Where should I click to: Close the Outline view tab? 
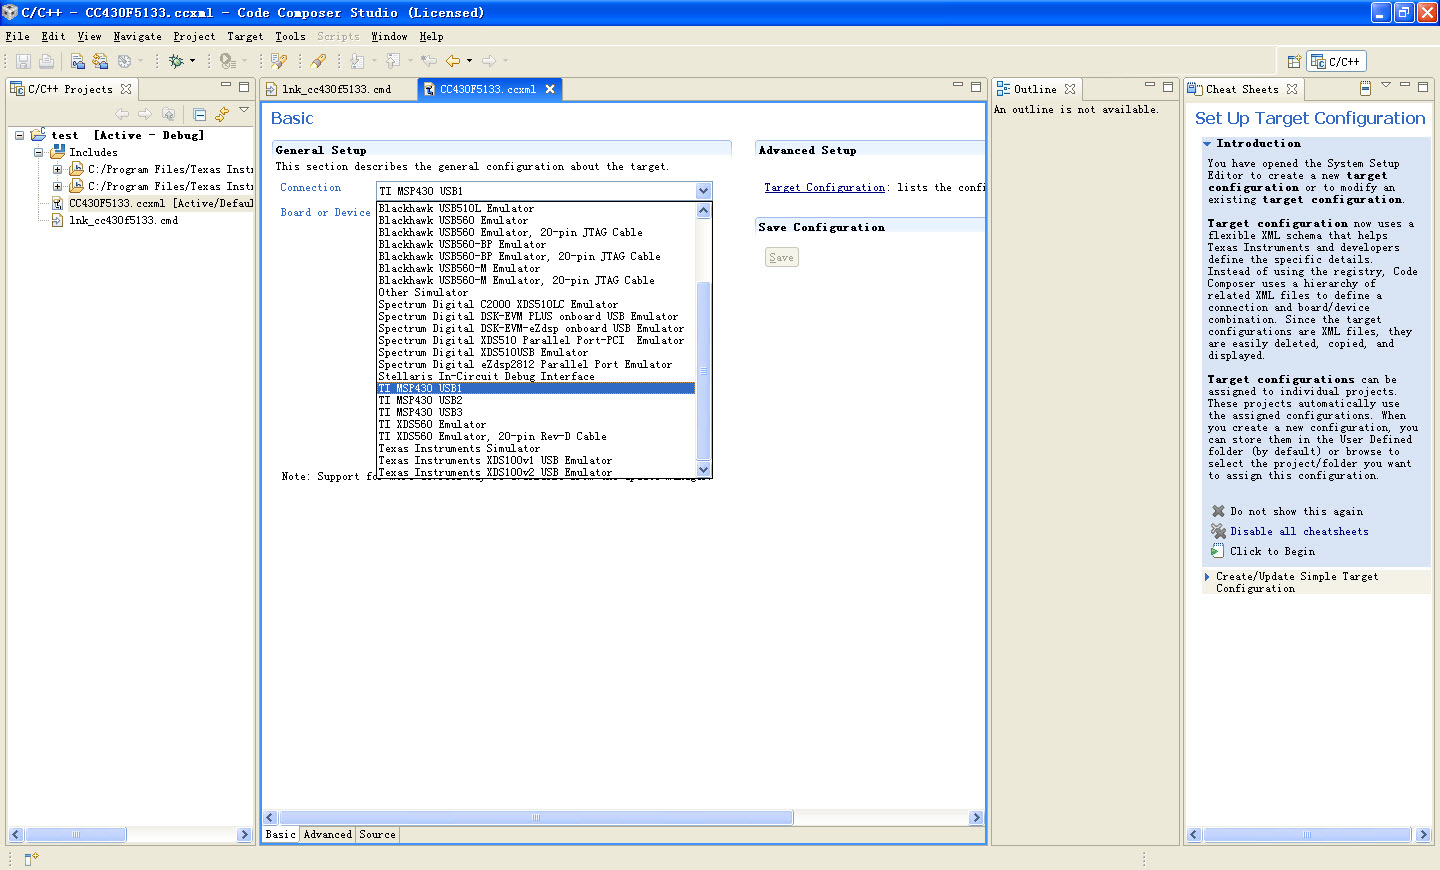point(1070,89)
